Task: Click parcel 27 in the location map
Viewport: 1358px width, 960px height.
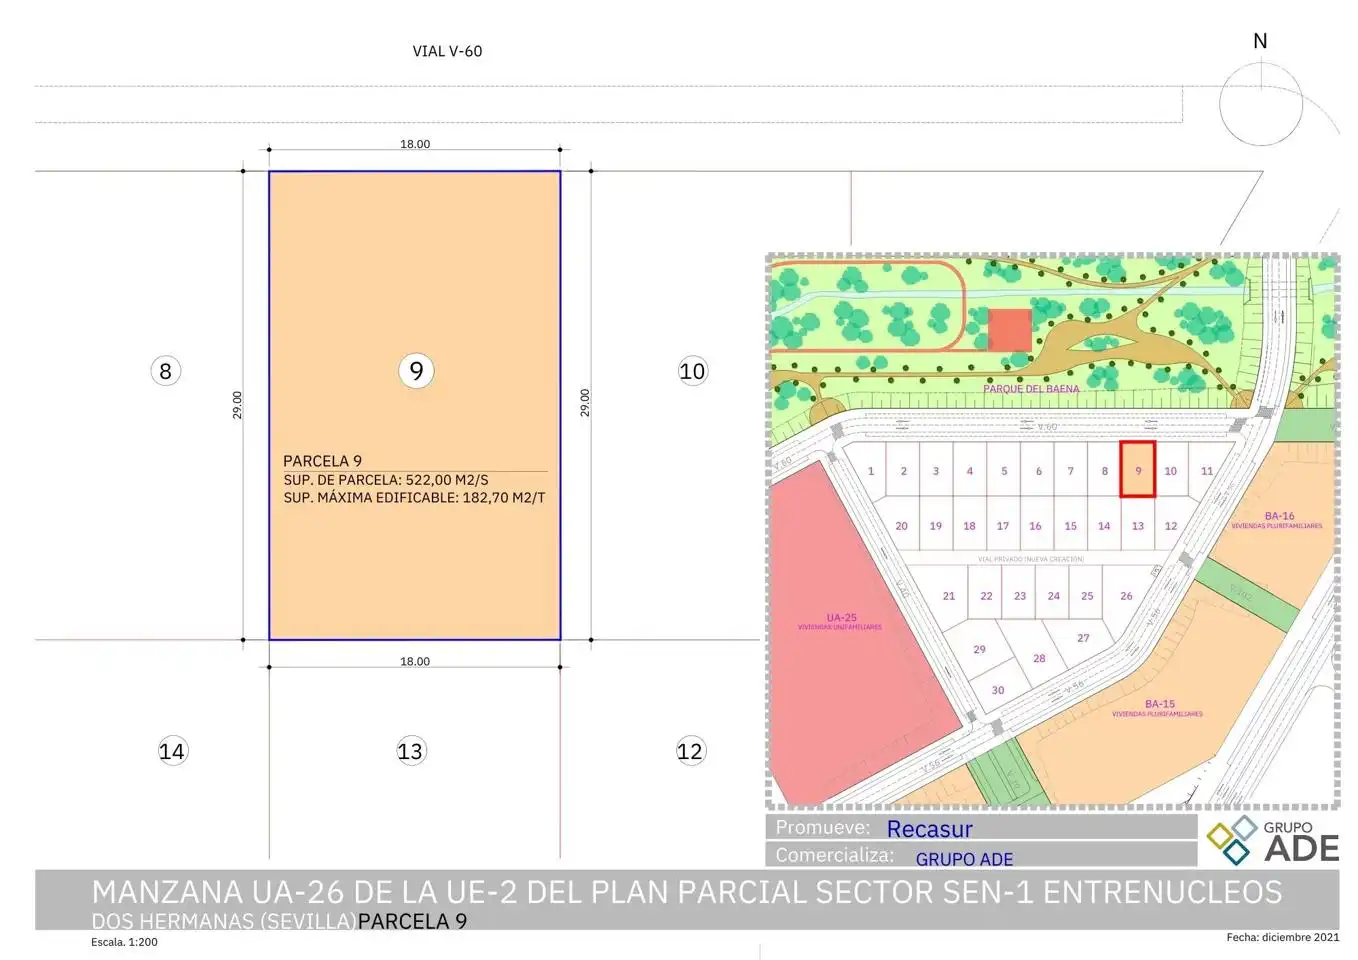Action: [1083, 638]
